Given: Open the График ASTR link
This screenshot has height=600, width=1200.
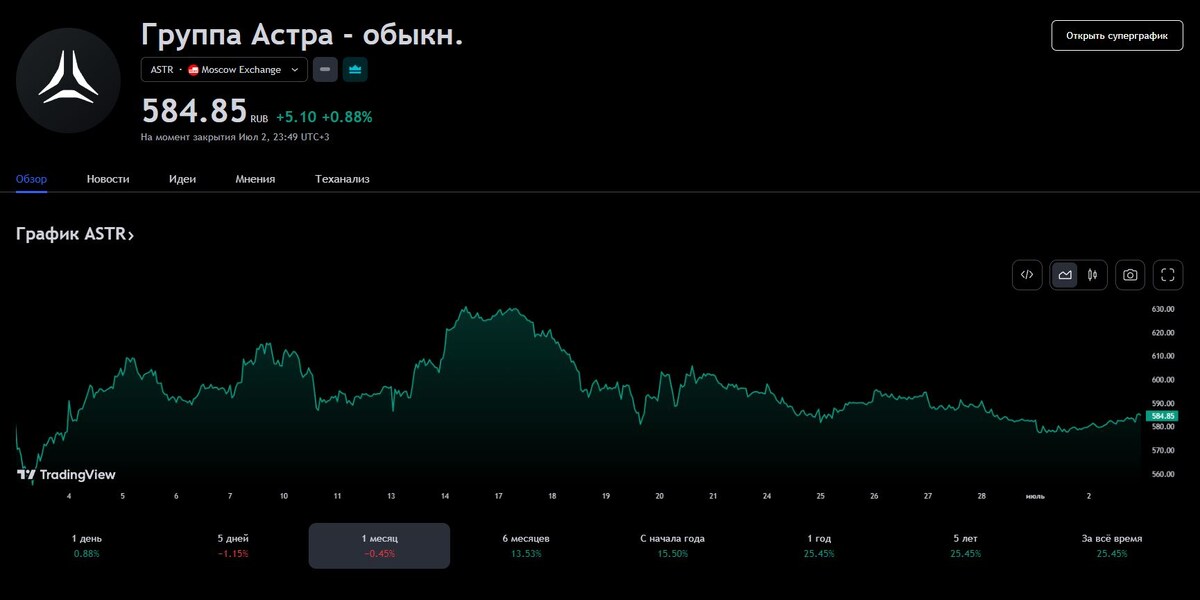Looking at the screenshot, I should (x=75, y=235).
